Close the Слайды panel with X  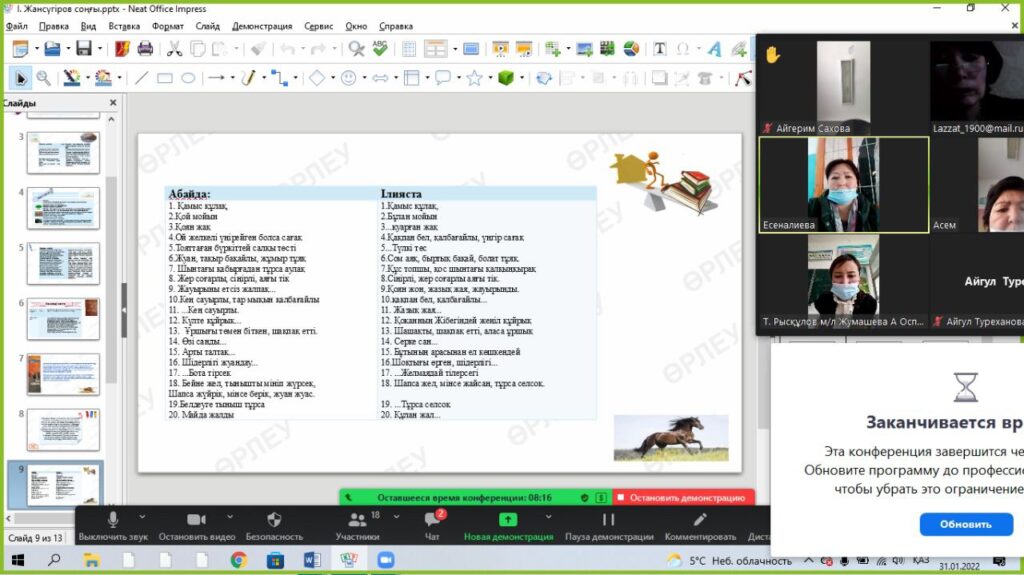click(113, 103)
